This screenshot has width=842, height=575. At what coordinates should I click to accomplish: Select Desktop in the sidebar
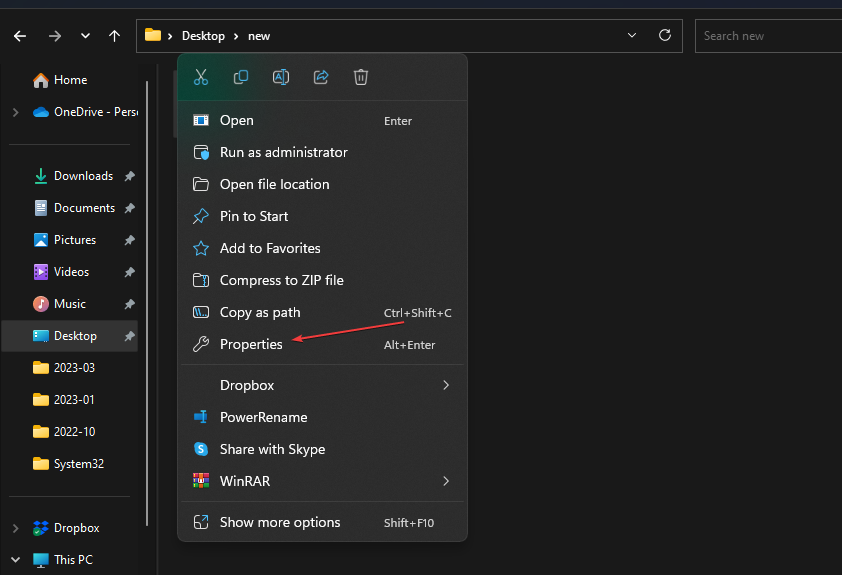click(70, 336)
